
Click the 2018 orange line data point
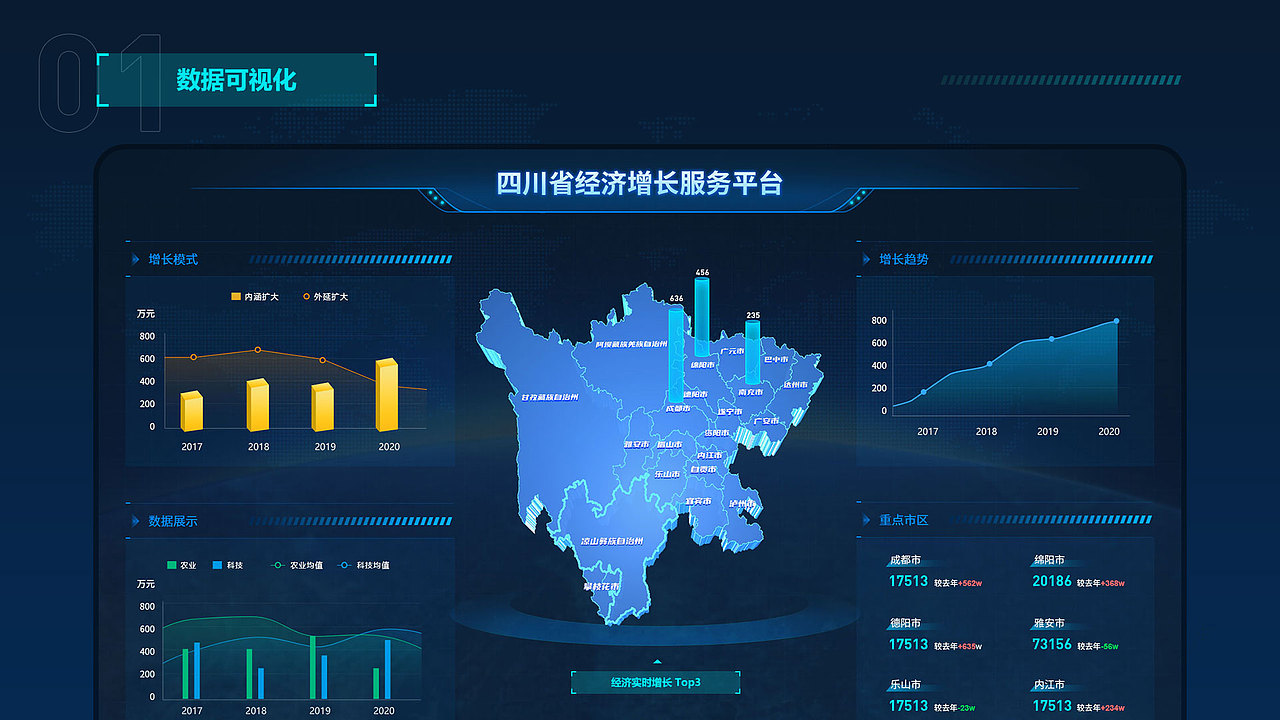(x=258, y=350)
